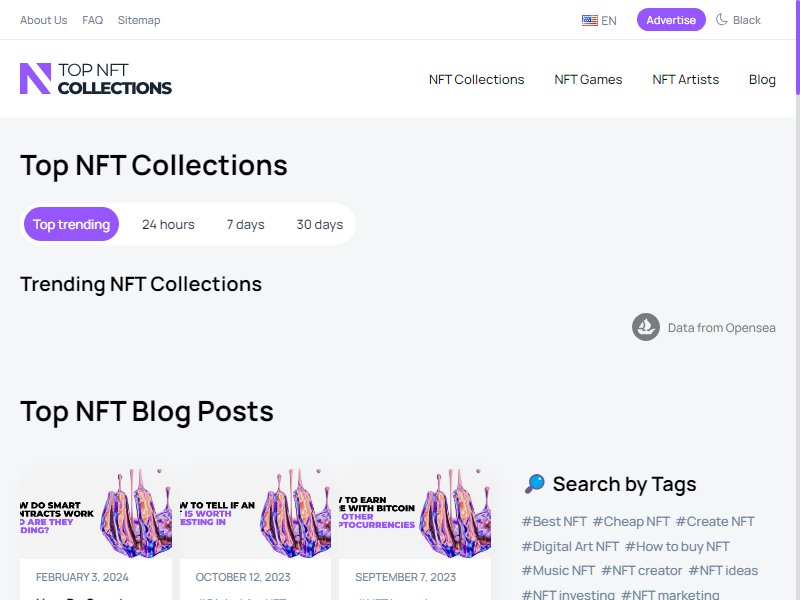Click the US flag language icon

[x=589, y=20]
